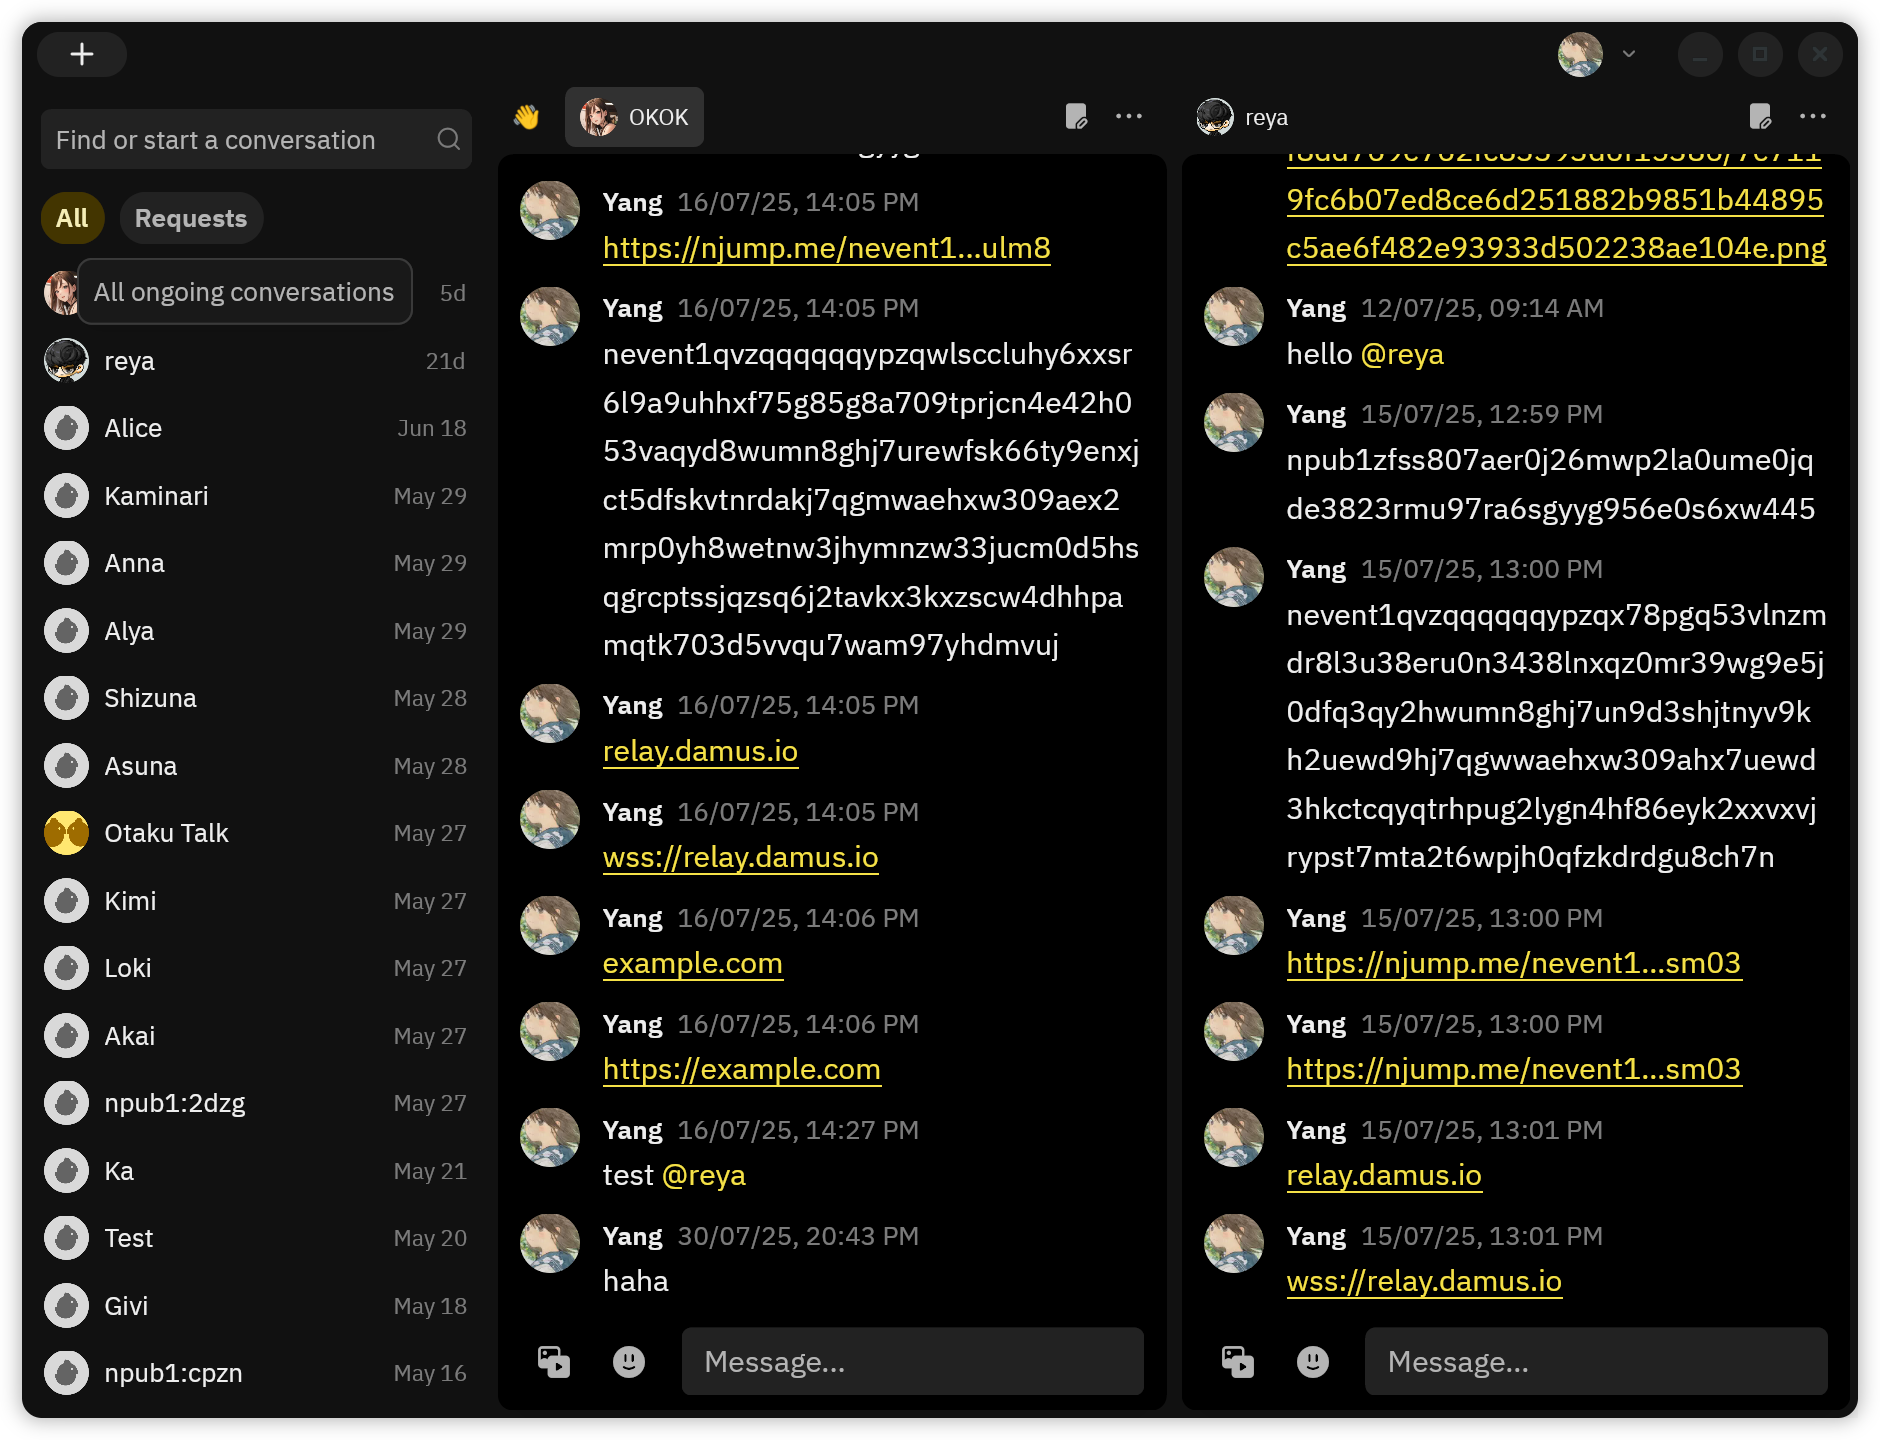Click the search magnifier icon in sidebar
Viewport: 1880px width, 1440px height.
448,140
